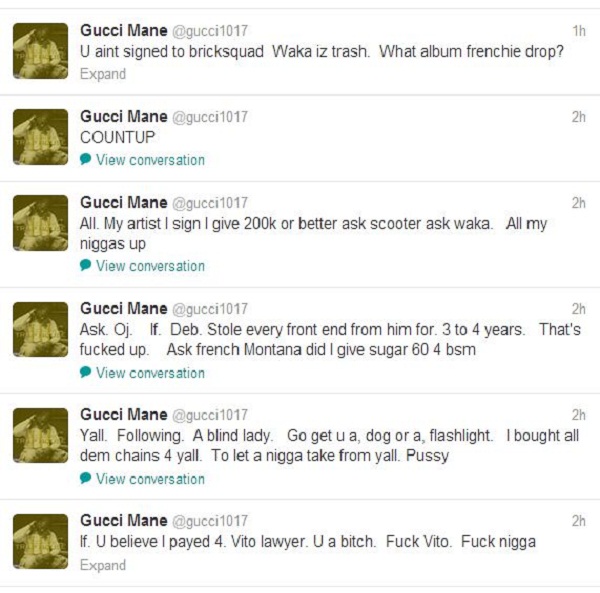View conversation for COUNTUP tweet
This screenshot has height=593, width=600.
(x=150, y=160)
